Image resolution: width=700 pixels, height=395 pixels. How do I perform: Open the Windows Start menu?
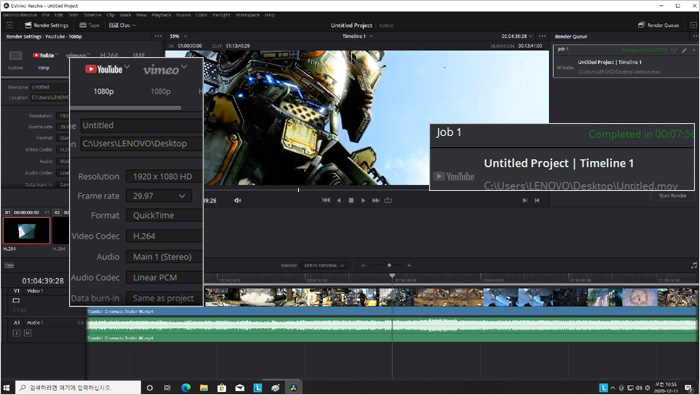click(x=7, y=387)
